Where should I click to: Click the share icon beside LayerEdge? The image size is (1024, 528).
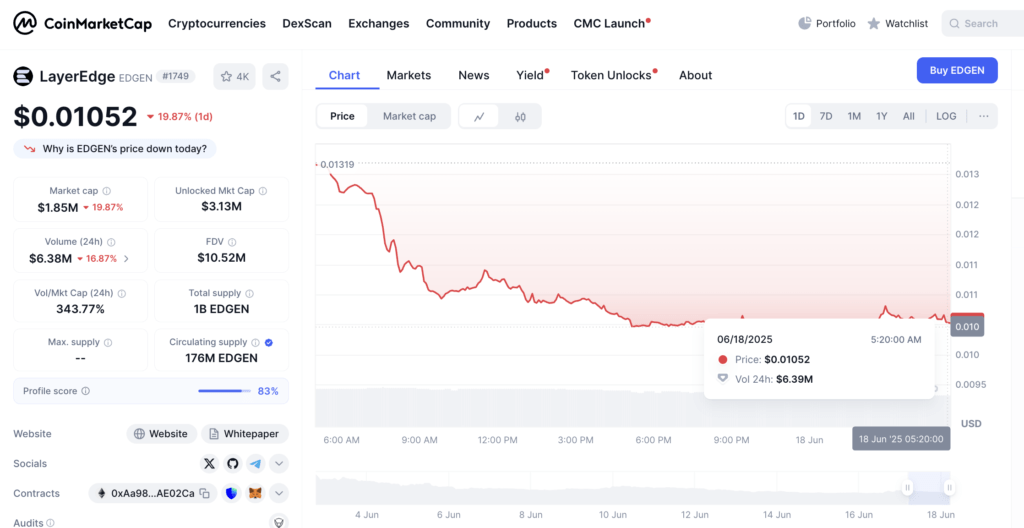coord(276,76)
